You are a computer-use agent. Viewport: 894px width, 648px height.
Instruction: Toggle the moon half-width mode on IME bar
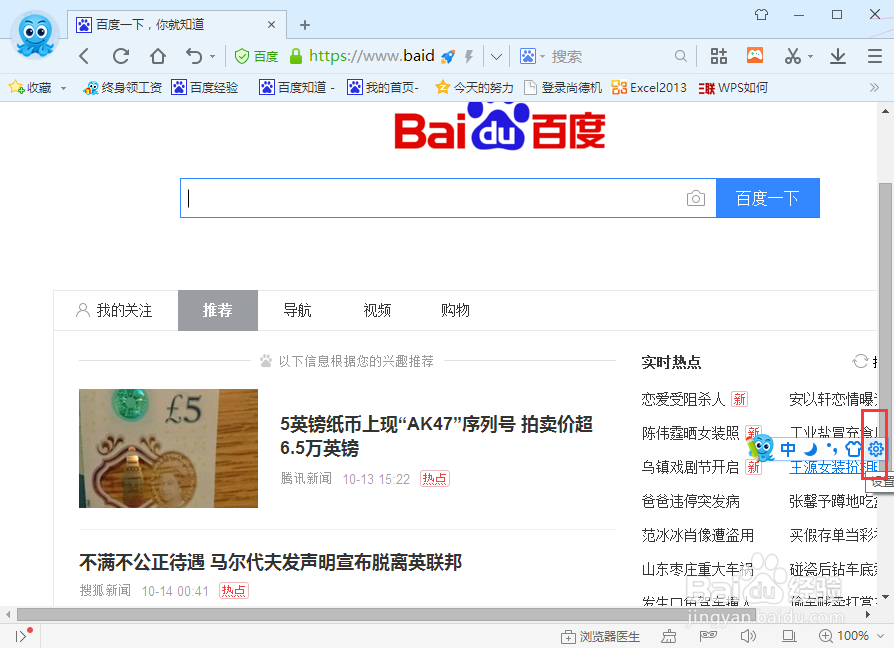click(811, 449)
